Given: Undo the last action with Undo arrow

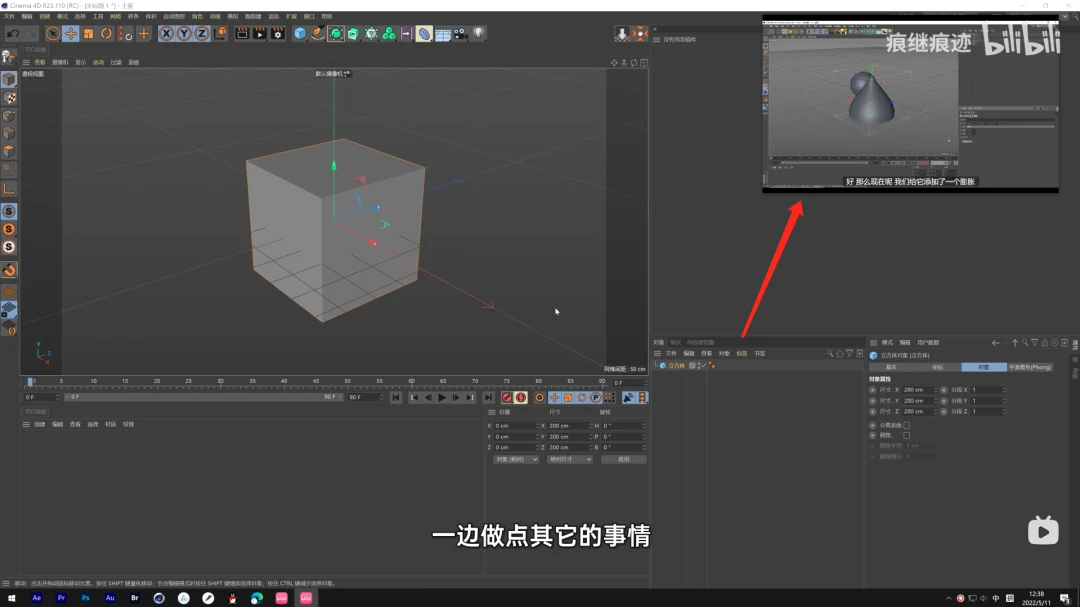Looking at the screenshot, I should (x=12, y=33).
